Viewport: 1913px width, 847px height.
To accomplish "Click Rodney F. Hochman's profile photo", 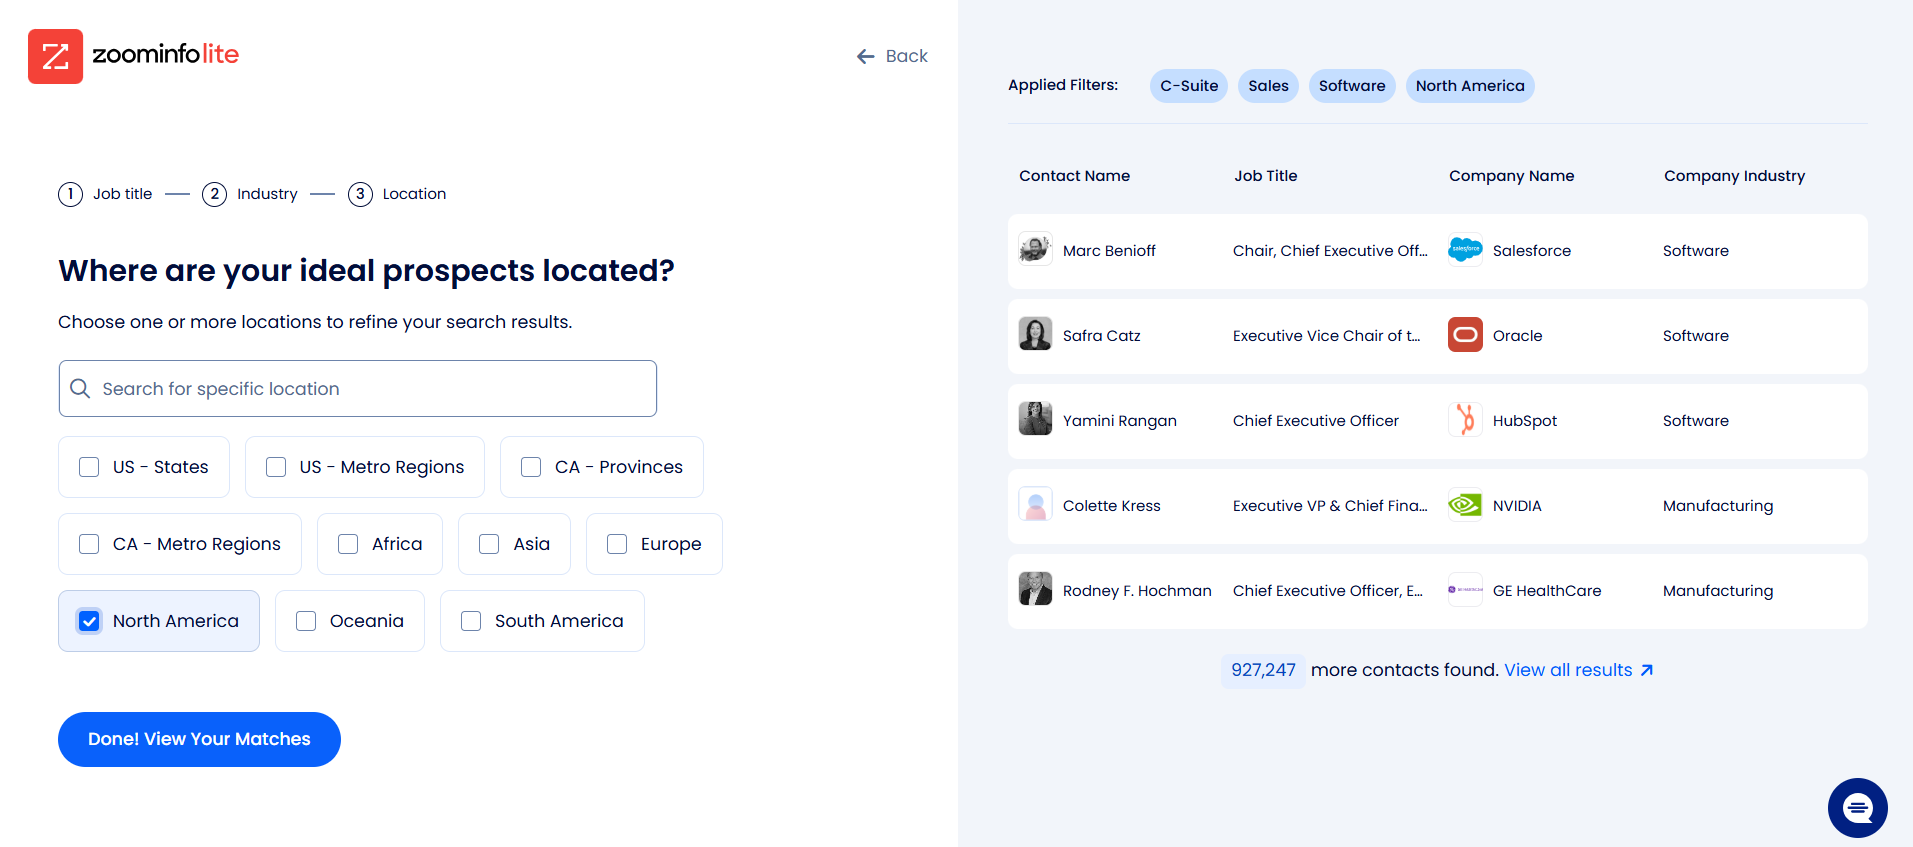I will [1035, 588].
